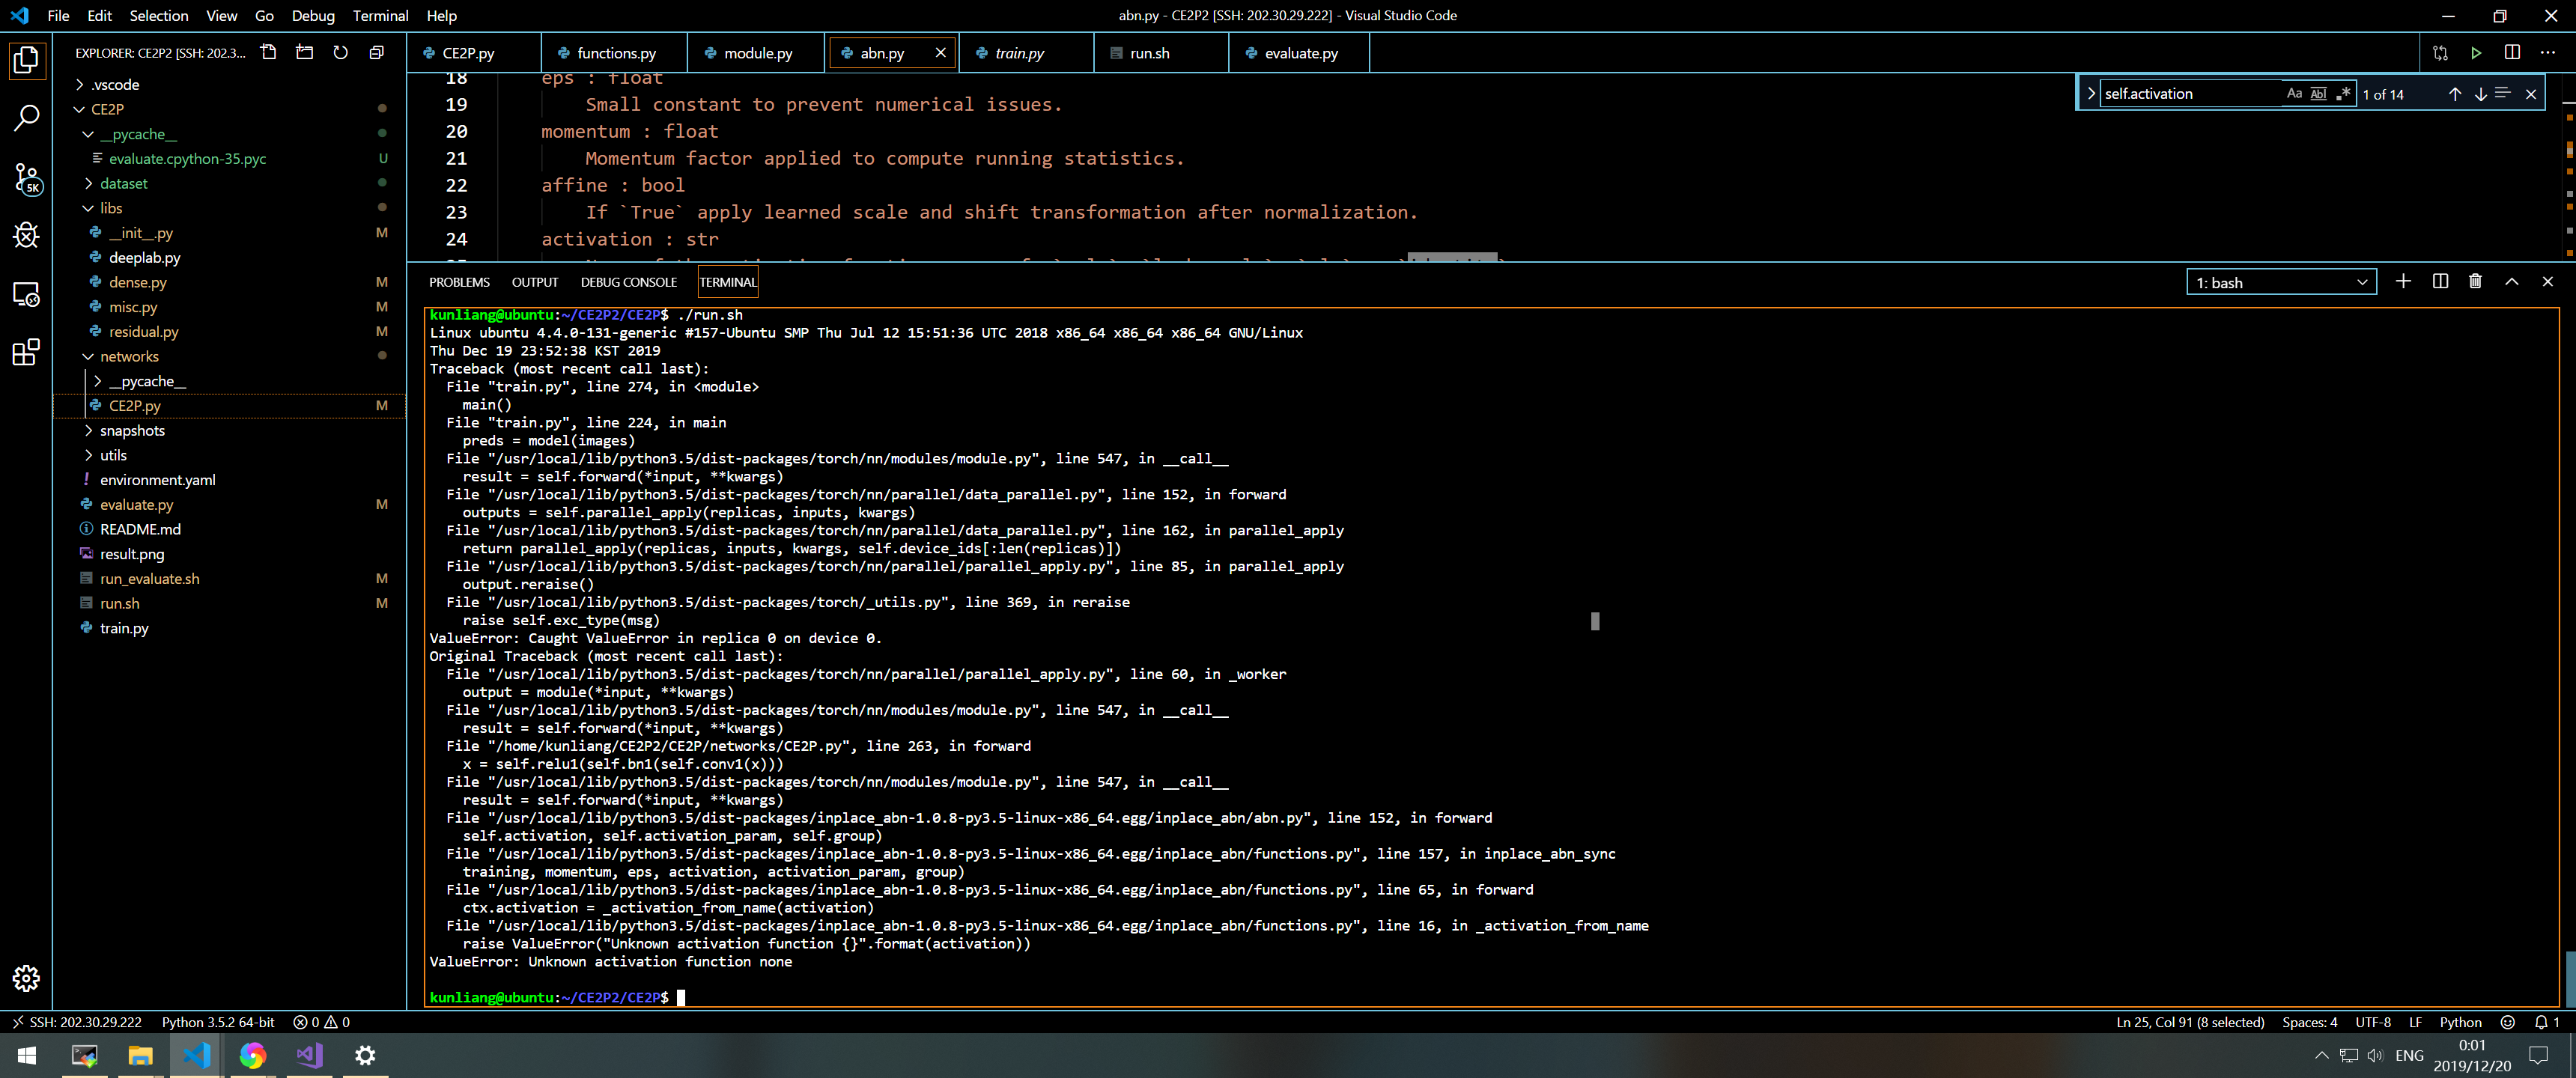Enable regular expression search mode

pos(2343,93)
